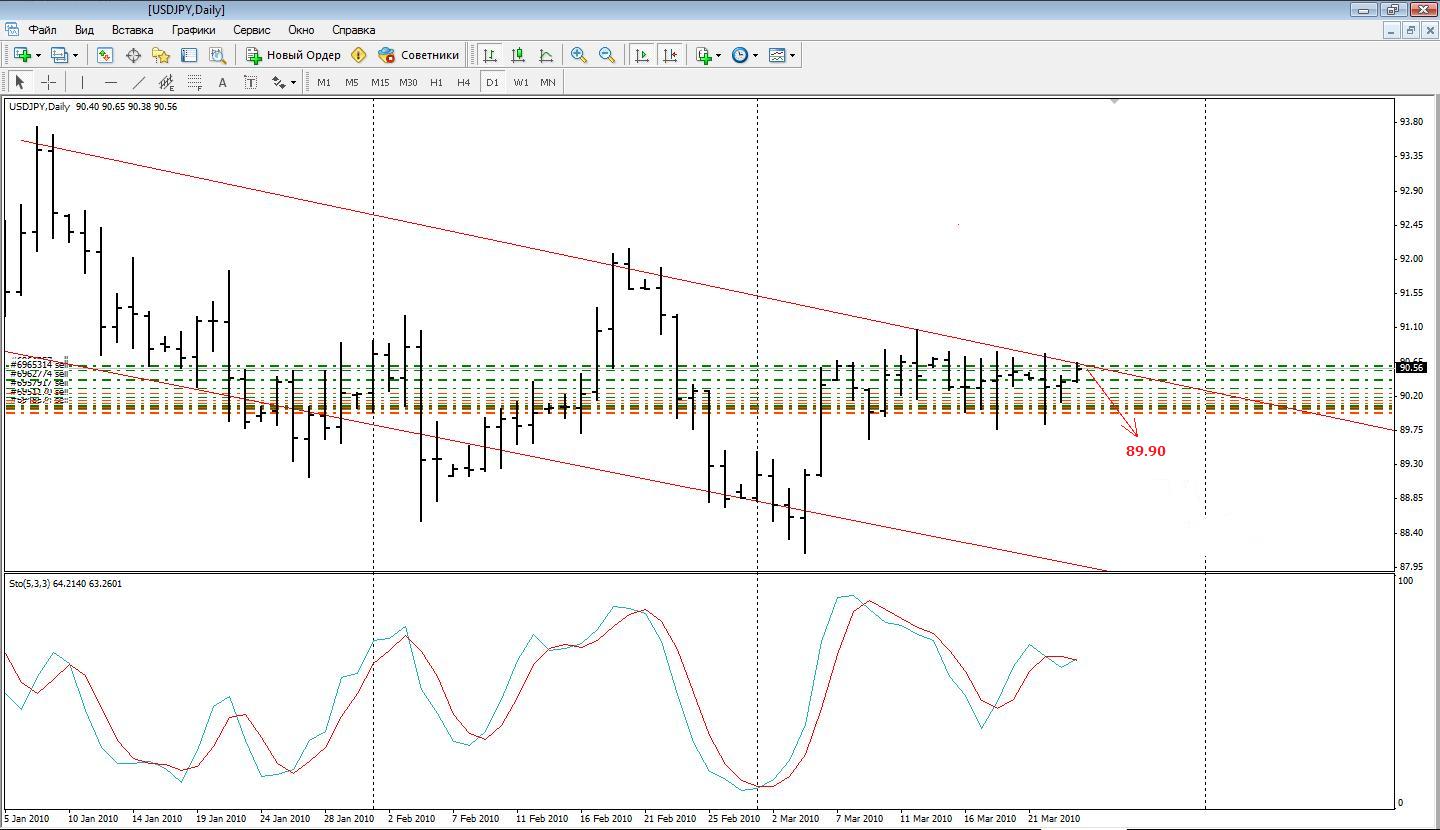Image resolution: width=1440 pixels, height=830 pixels.
Task: Select the Arrows drawing tool
Action: pyautogui.click(x=278, y=82)
